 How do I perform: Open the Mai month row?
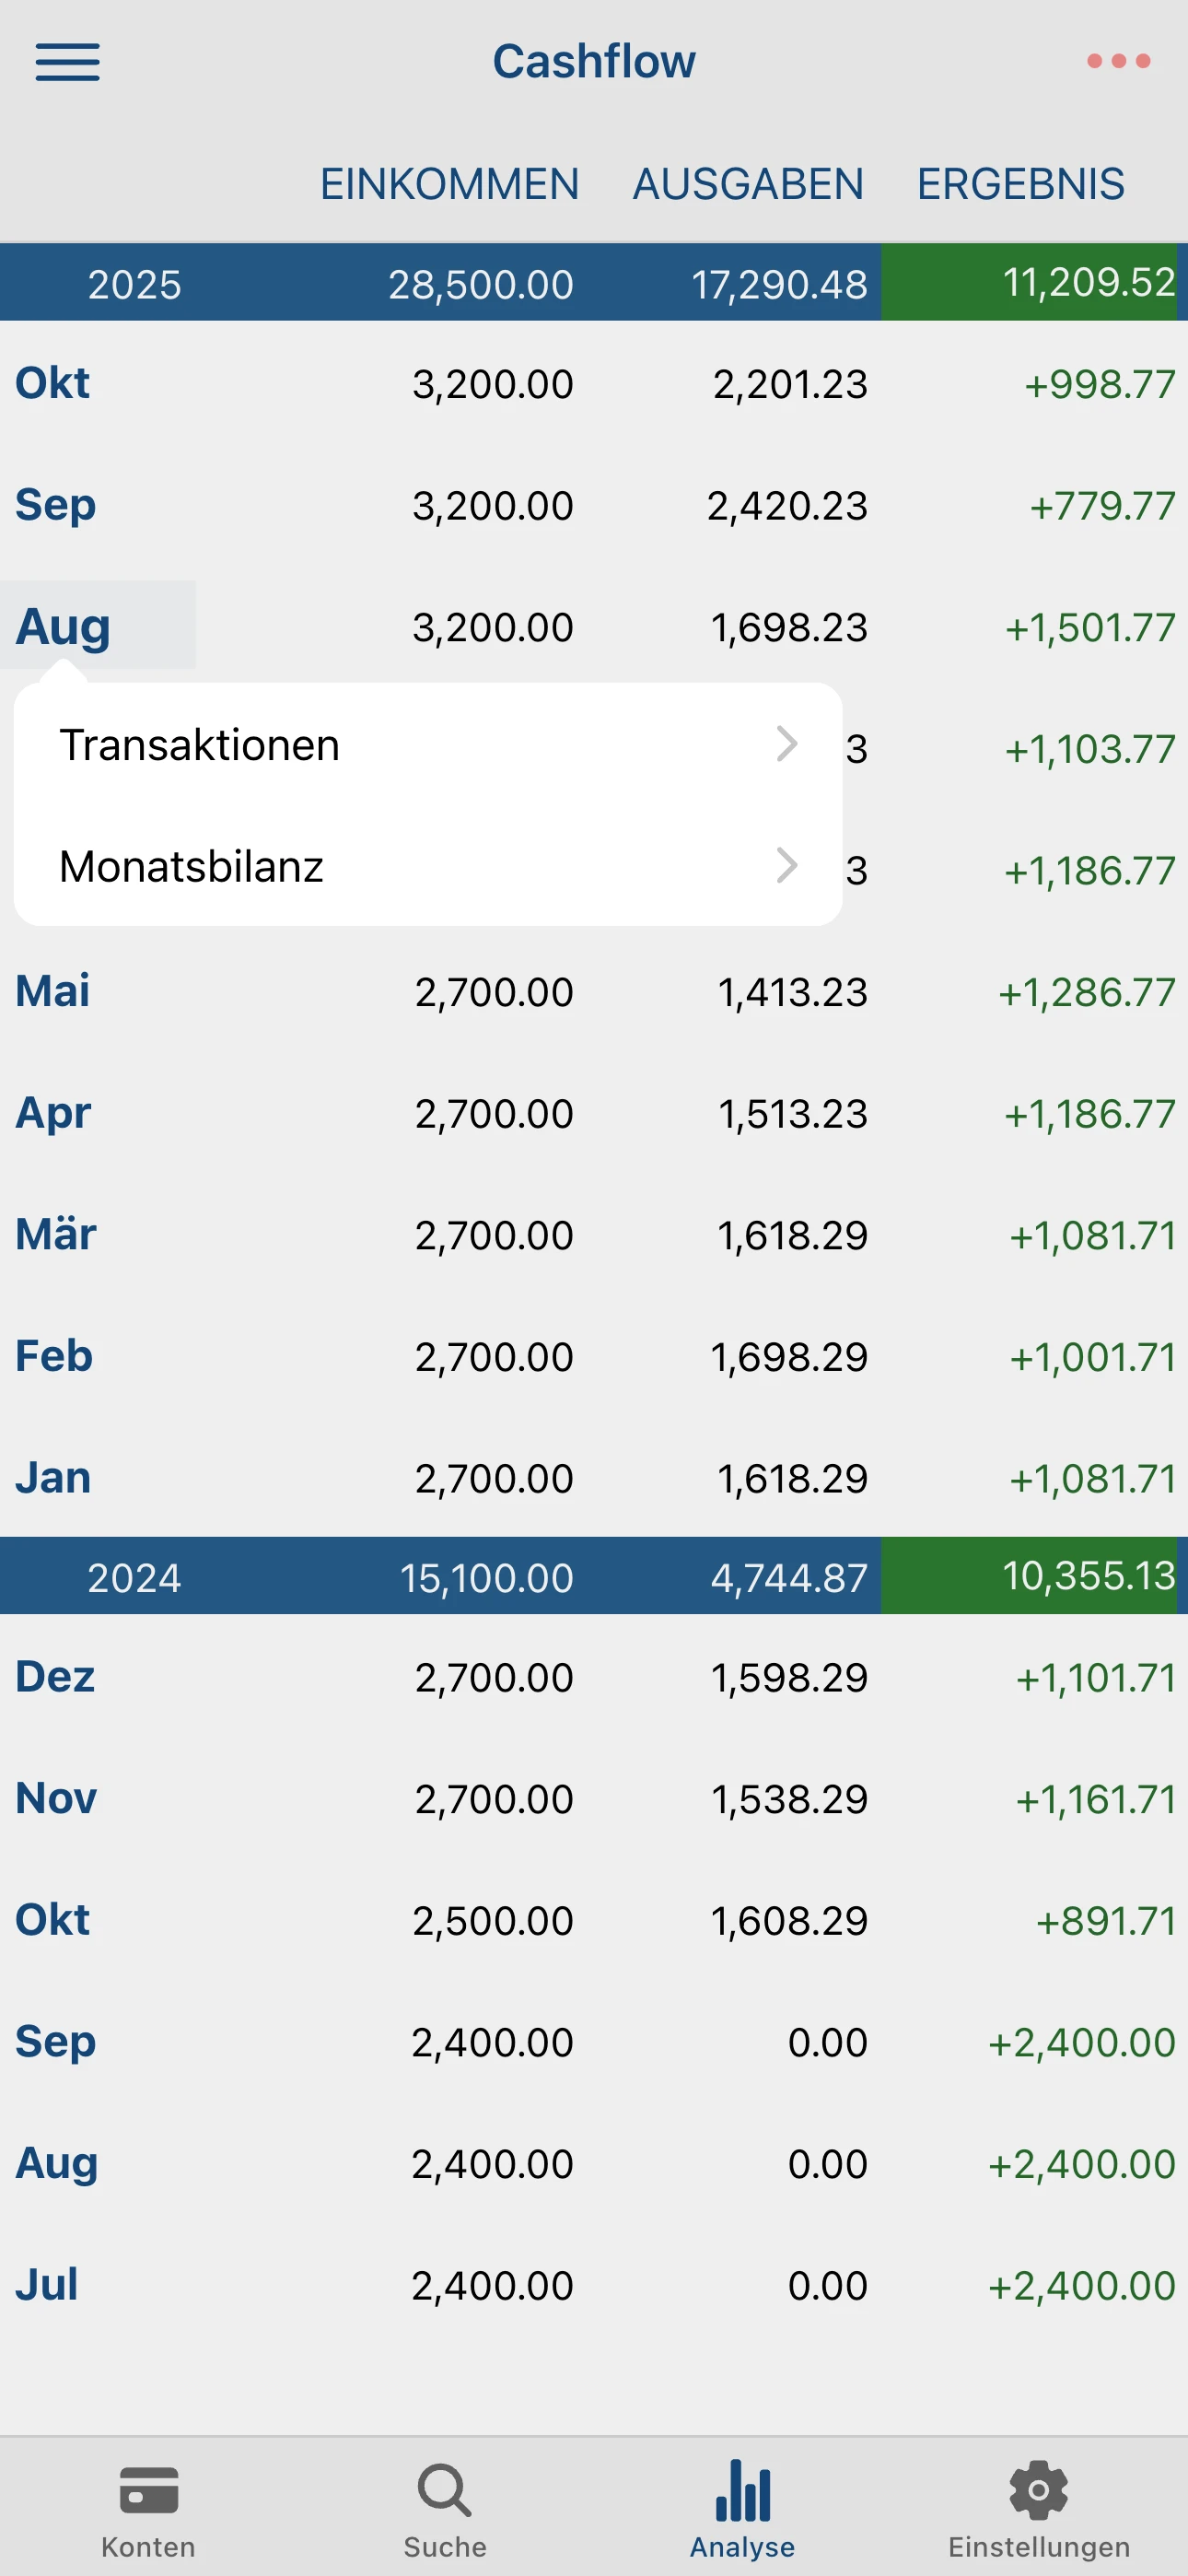pos(53,991)
